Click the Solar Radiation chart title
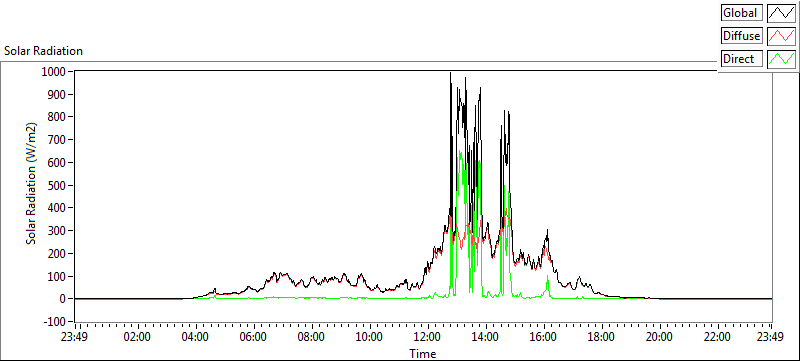The image size is (800, 361). click(x=43, y=51)
